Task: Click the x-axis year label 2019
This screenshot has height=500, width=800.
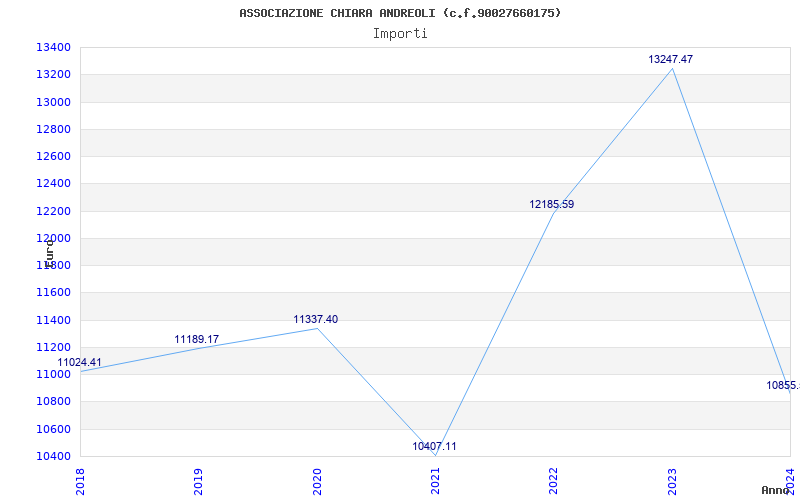Action: point(198,481)
